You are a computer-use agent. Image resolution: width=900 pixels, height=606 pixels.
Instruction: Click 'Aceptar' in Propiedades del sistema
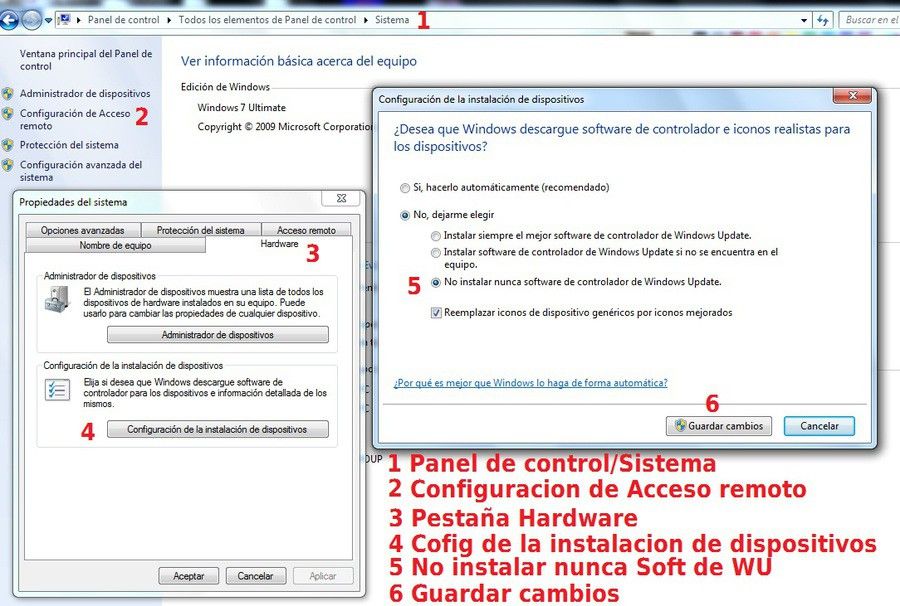point(189,576)
